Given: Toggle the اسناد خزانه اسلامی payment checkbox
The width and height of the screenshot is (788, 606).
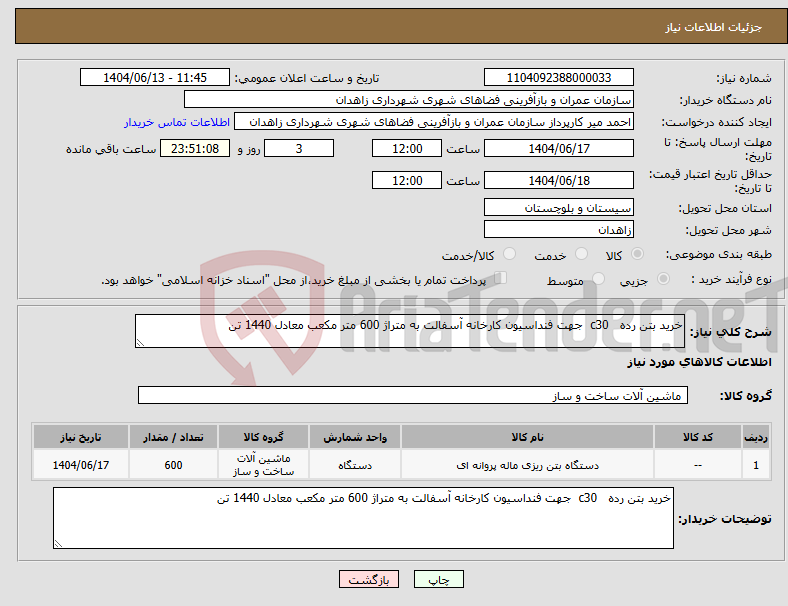Looking at the screenshot, I should point(501,277).
